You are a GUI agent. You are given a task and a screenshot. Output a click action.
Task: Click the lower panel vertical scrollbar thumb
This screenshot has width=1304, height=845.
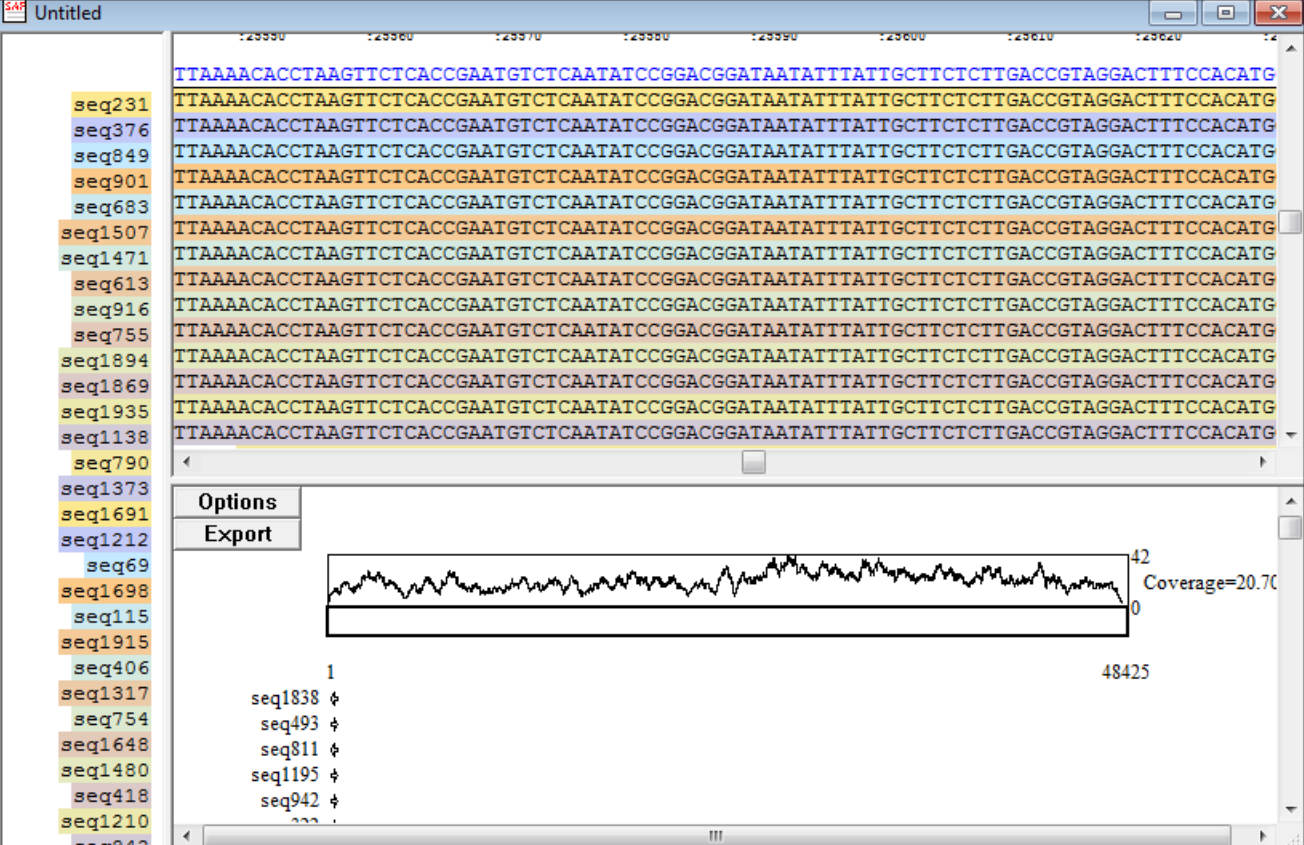point(1290,528)
